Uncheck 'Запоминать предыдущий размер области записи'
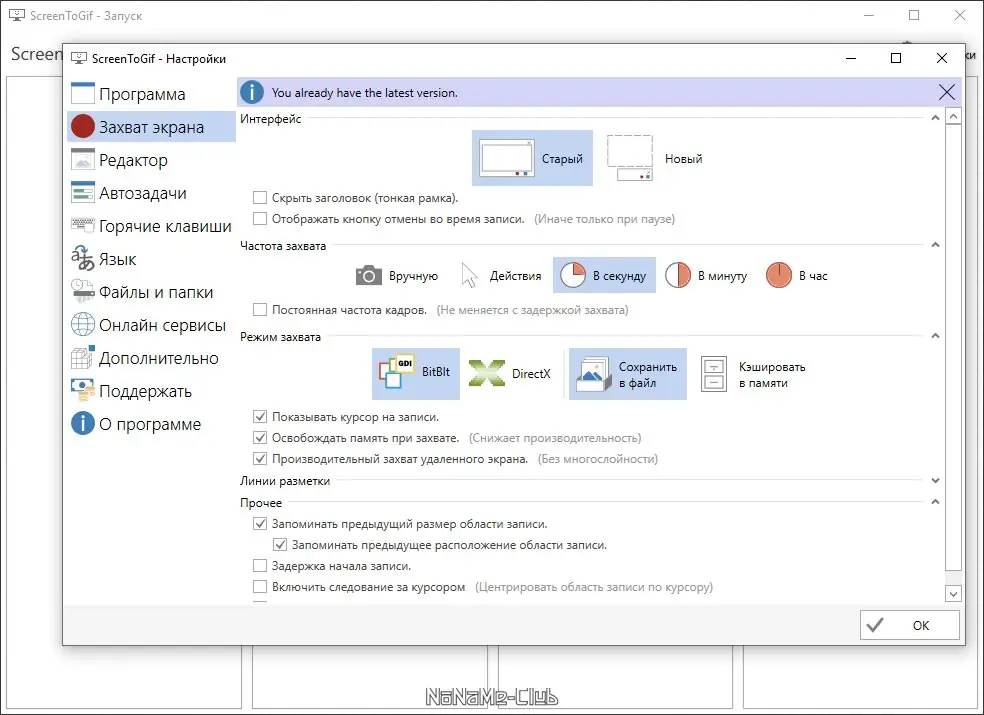 pos(260,524)
